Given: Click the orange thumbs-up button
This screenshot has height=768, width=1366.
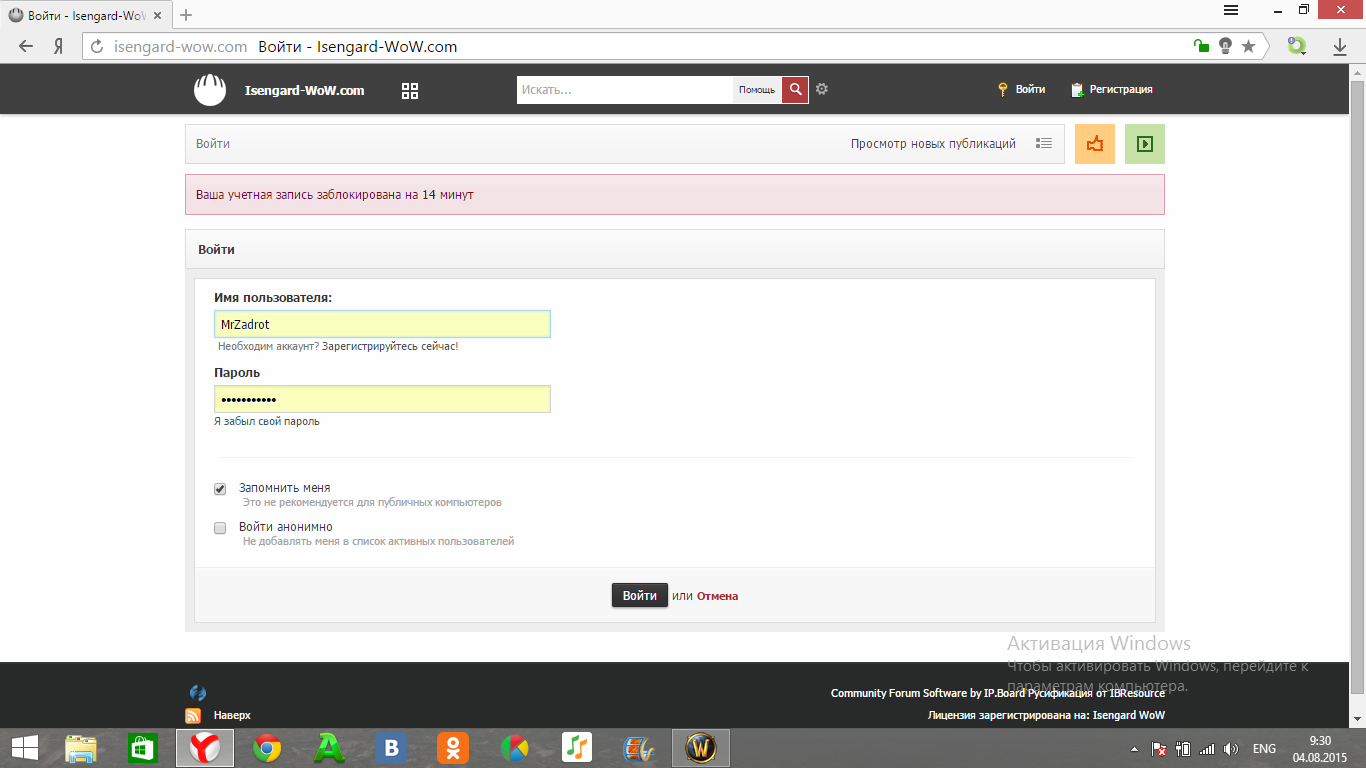Looking at the screenshot, I should (x=1095, y=144).
